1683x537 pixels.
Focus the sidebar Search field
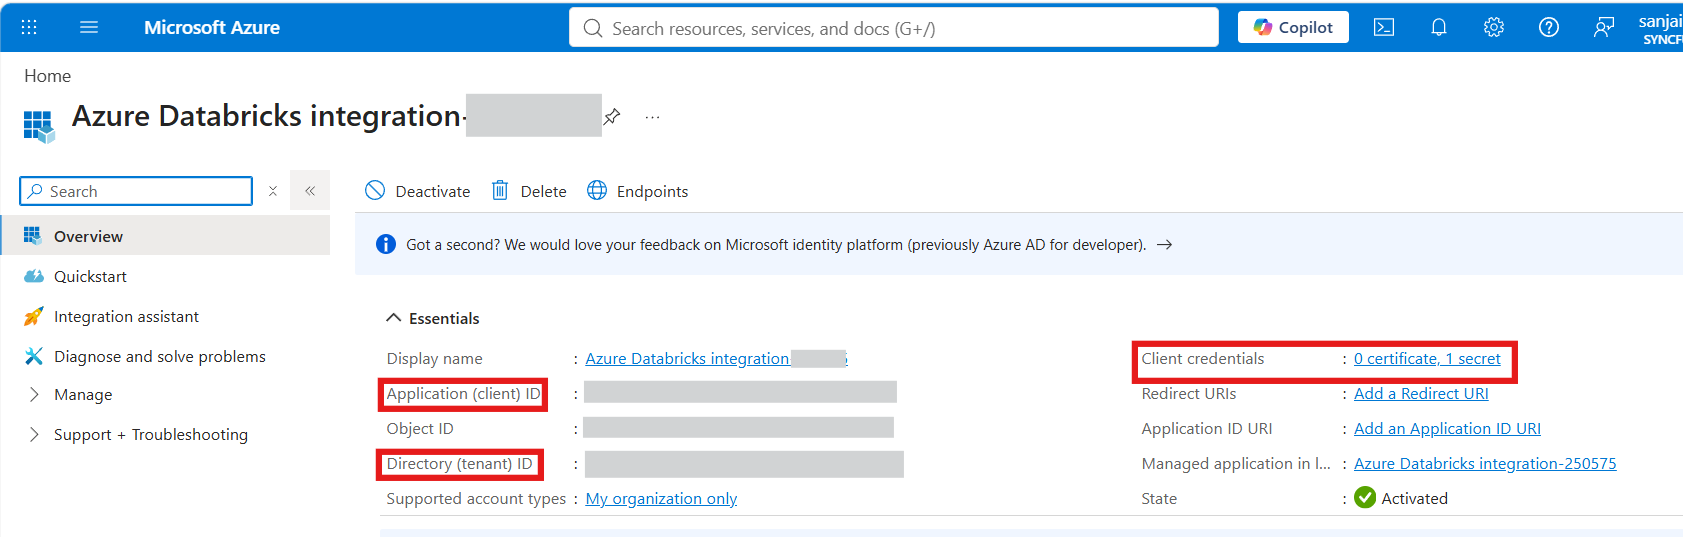point(136,191)
